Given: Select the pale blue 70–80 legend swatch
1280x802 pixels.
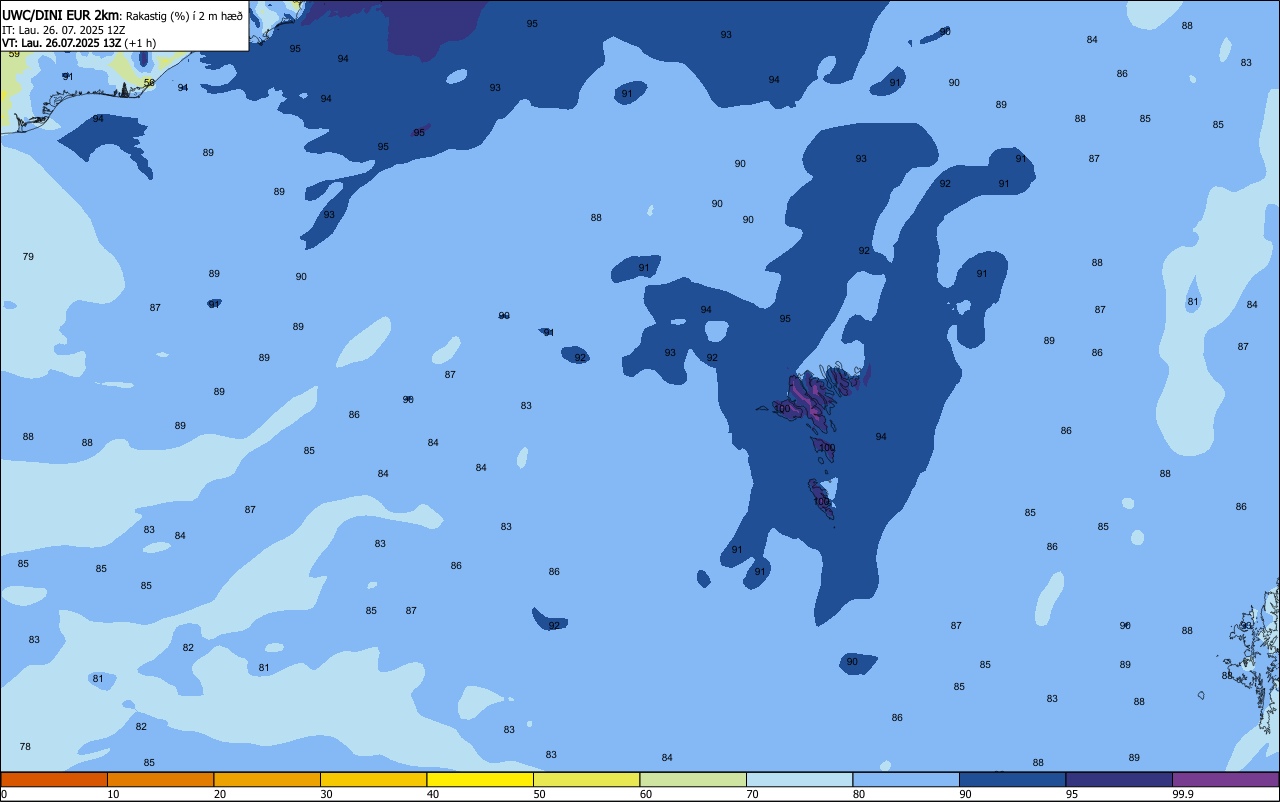Looking at the screenshot, I should [x=799, y=779].
